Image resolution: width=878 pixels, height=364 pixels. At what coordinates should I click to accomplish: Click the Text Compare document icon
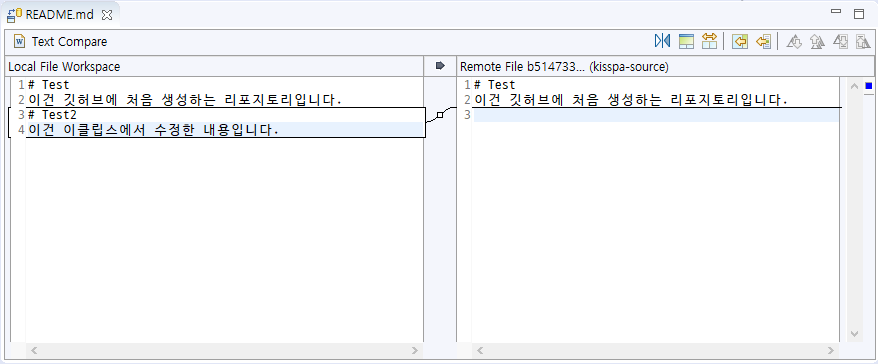click(x=20, y=41)
